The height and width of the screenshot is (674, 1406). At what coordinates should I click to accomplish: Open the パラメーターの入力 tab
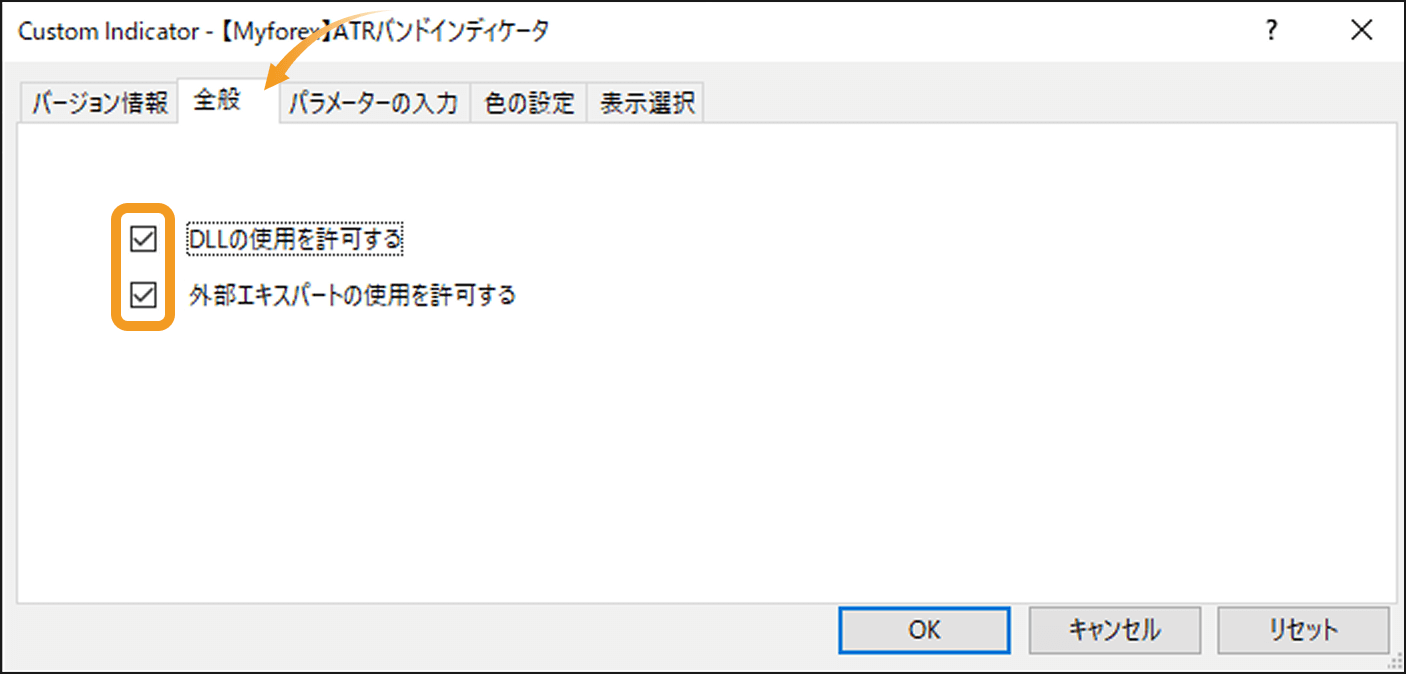tap(374, 101)
